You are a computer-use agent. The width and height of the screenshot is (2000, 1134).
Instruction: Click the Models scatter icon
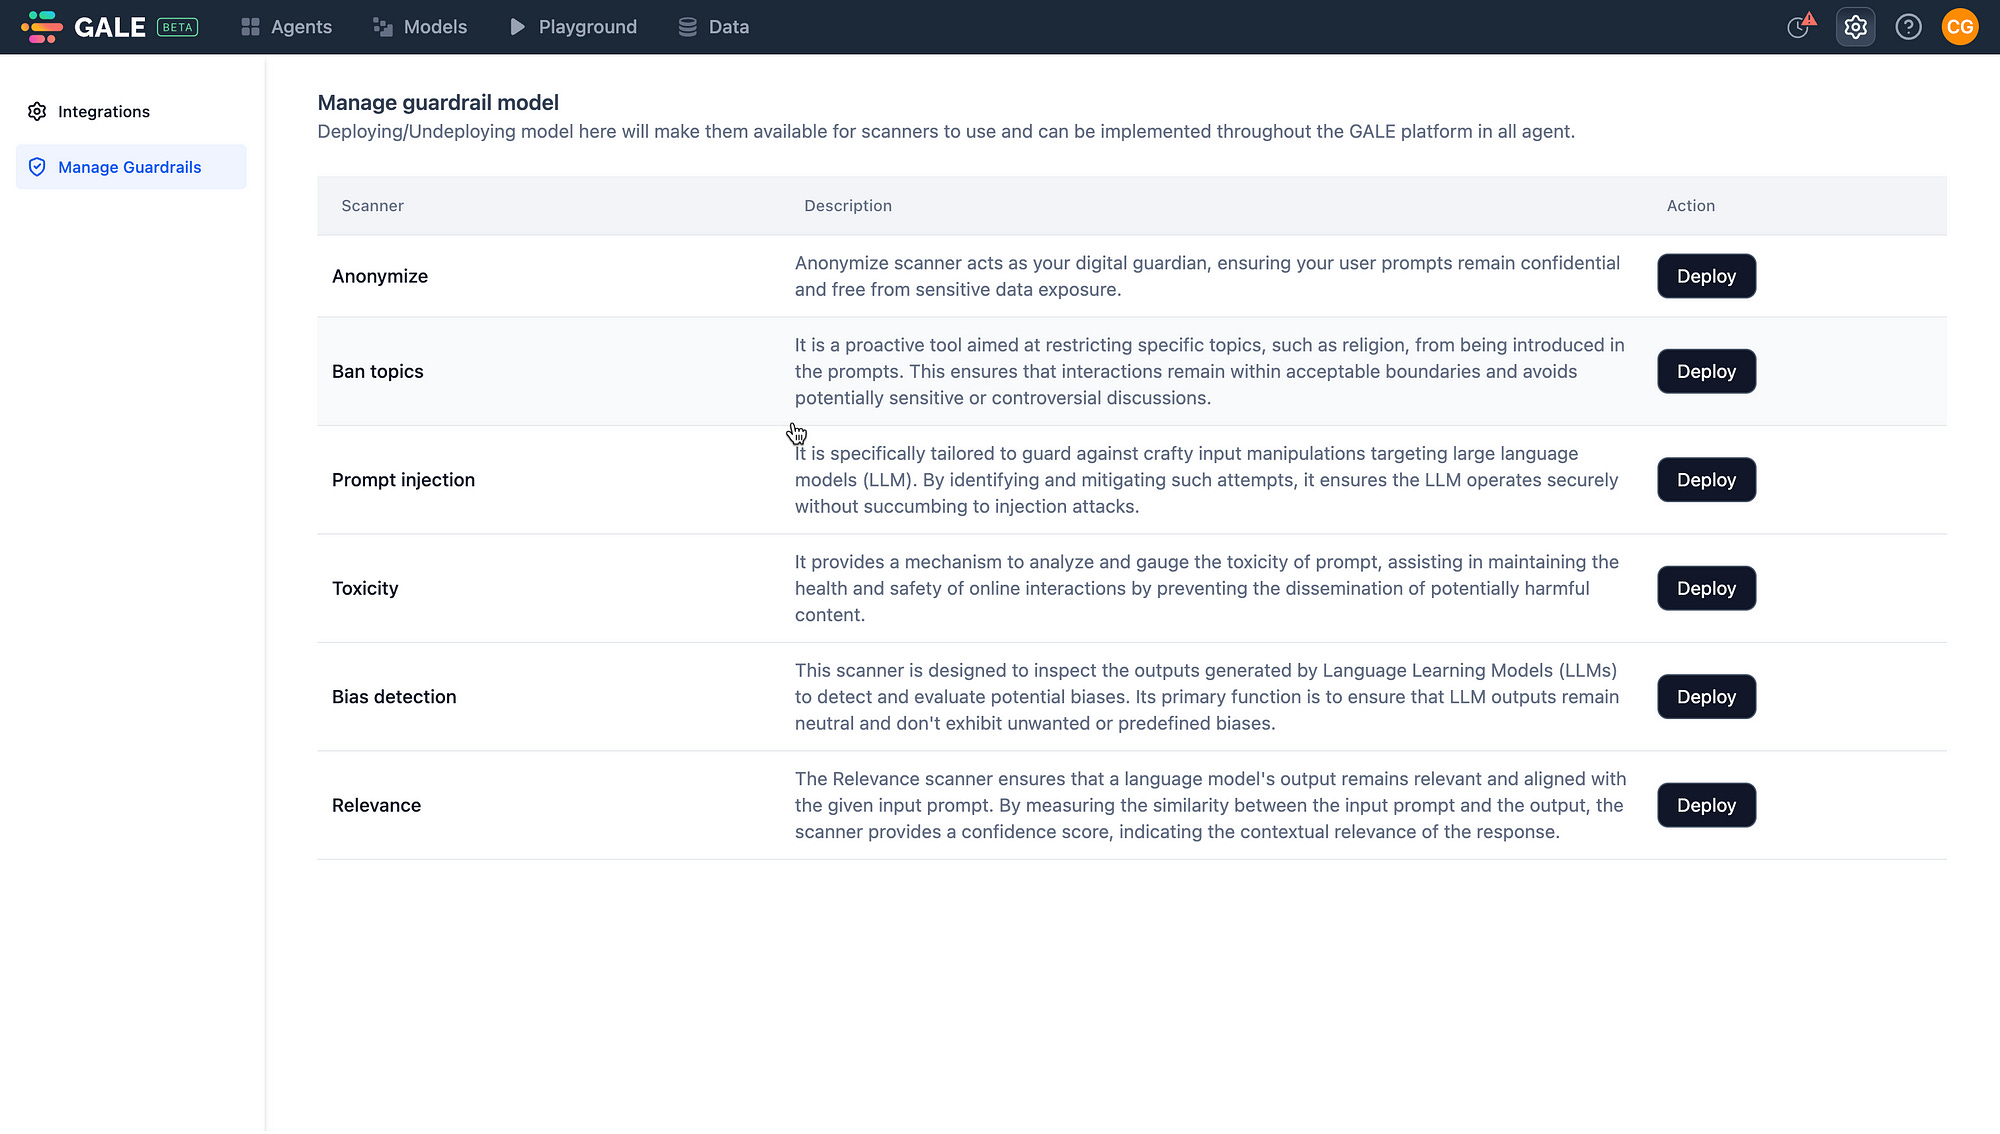(382, 27)
